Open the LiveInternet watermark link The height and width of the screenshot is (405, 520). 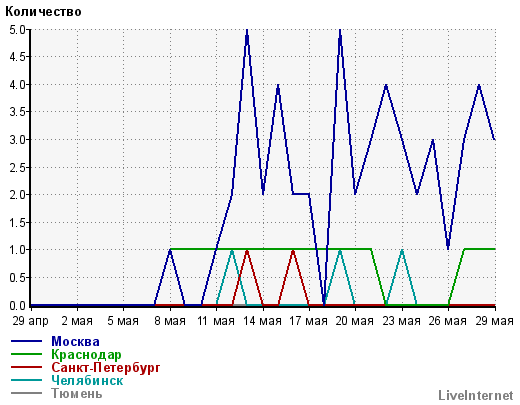[476, 395]
